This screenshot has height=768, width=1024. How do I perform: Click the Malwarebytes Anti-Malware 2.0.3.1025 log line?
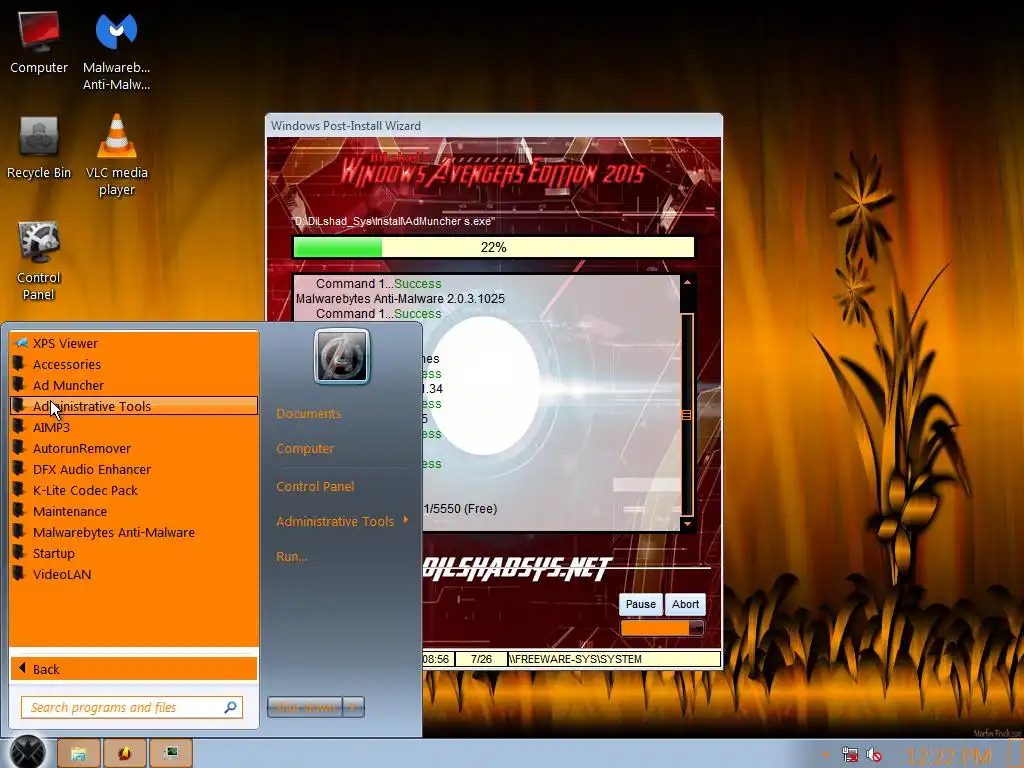[x=400, y=298]
